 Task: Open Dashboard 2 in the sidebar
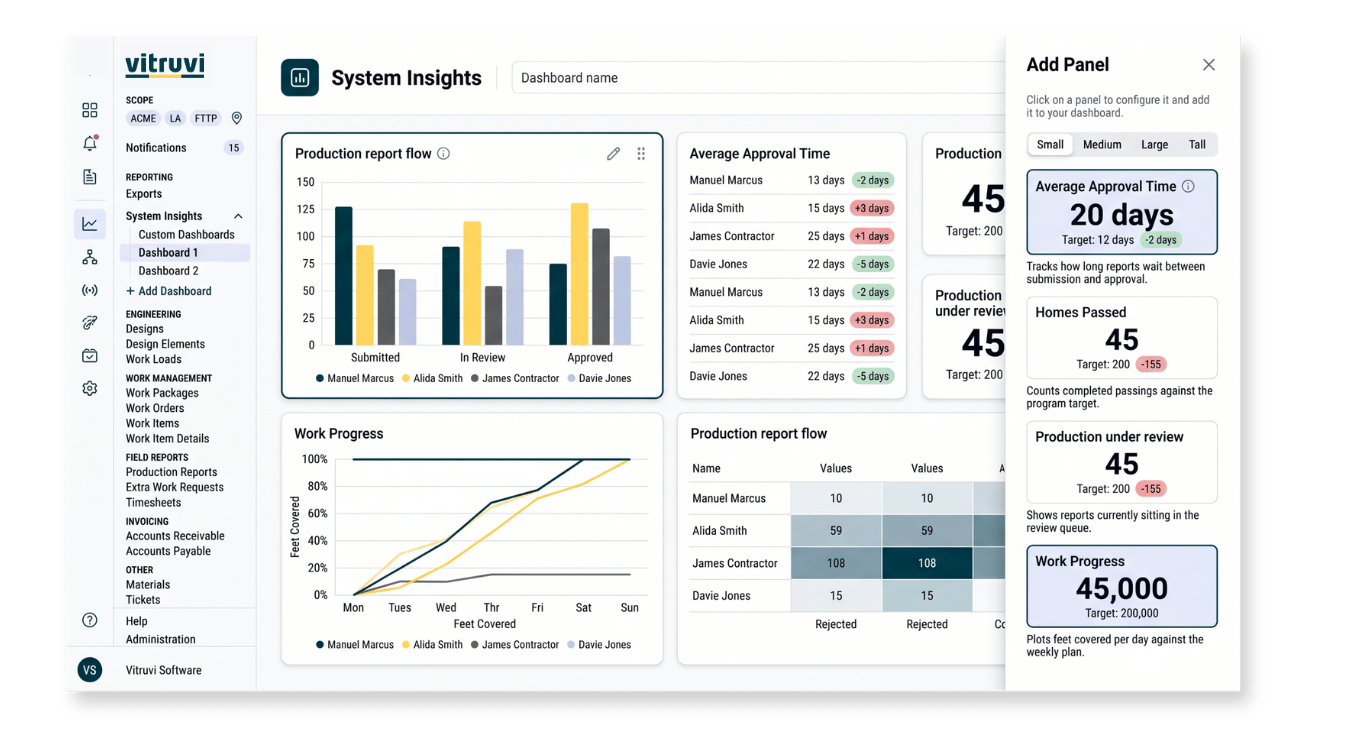pyautogui.click(x=168, y=271)
